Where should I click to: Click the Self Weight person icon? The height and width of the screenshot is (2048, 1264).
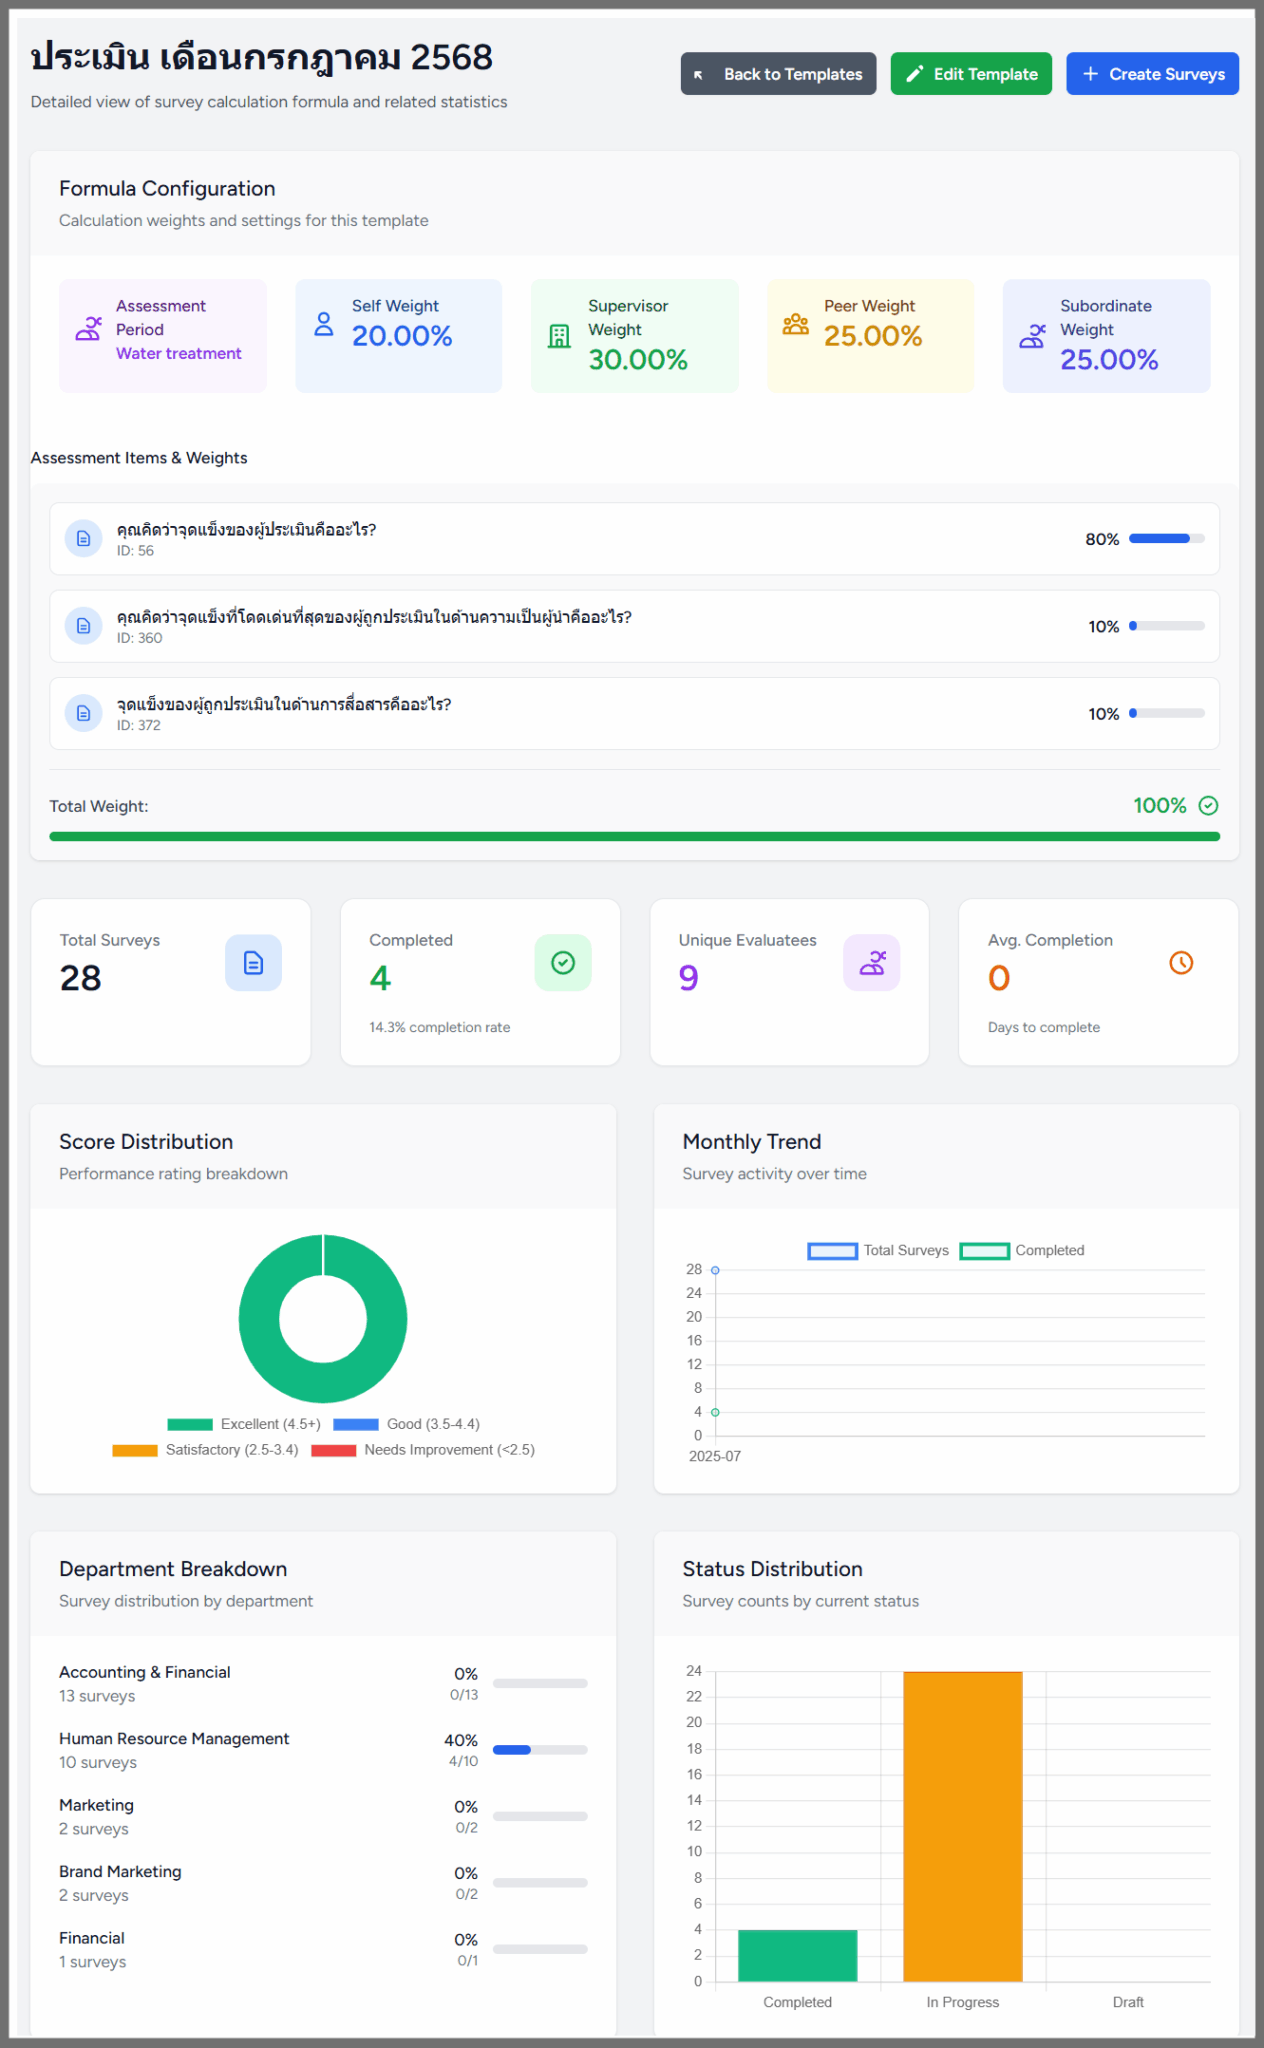tap(324, 324)
